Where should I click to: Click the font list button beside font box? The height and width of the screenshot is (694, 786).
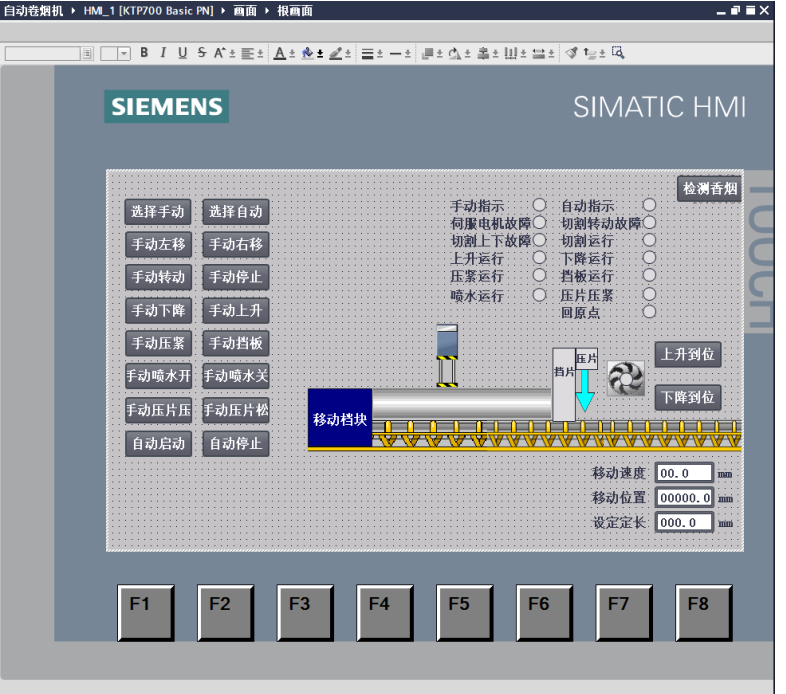(87, 53)
